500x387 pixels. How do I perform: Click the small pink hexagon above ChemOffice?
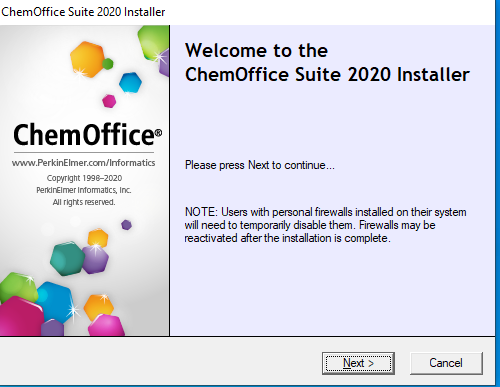point(109,101)
